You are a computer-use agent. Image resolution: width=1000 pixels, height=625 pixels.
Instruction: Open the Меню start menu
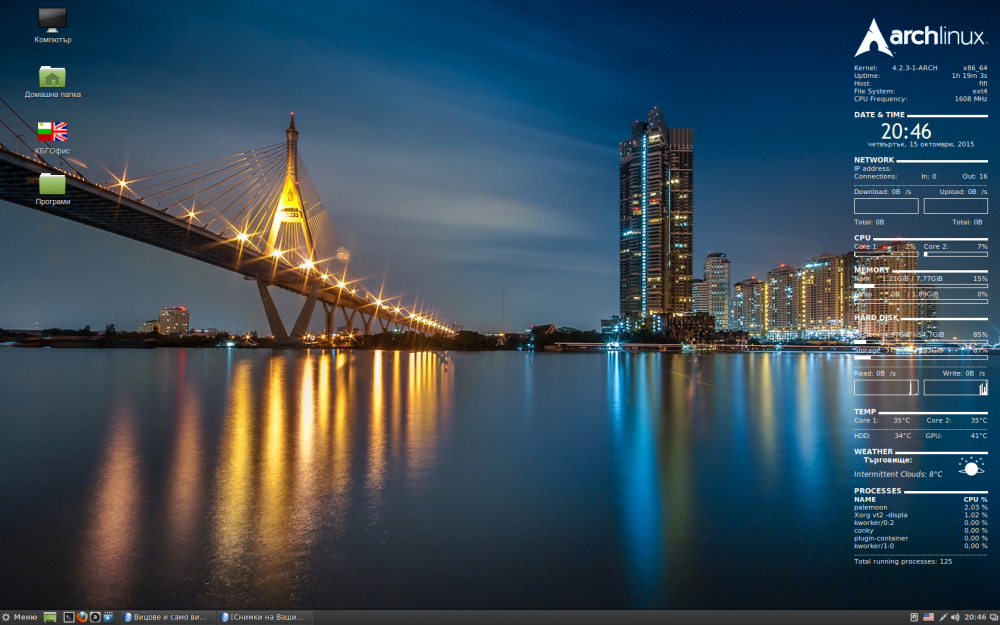pyautogui.click(x=20, y=617)
